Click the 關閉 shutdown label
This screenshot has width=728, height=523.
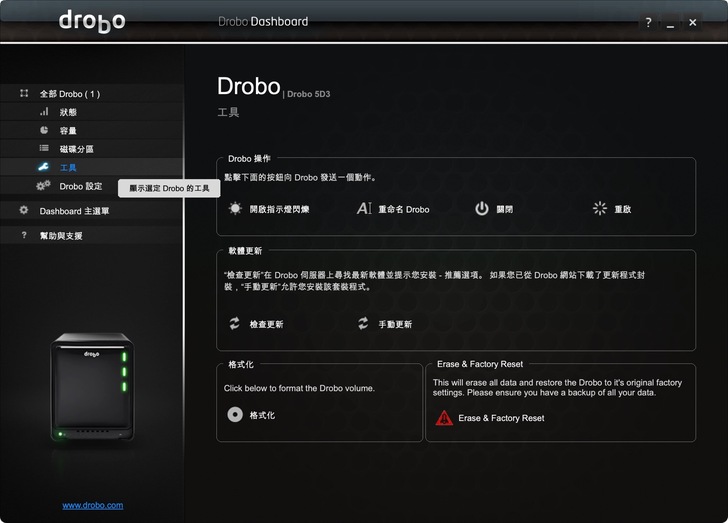[505, 209]
